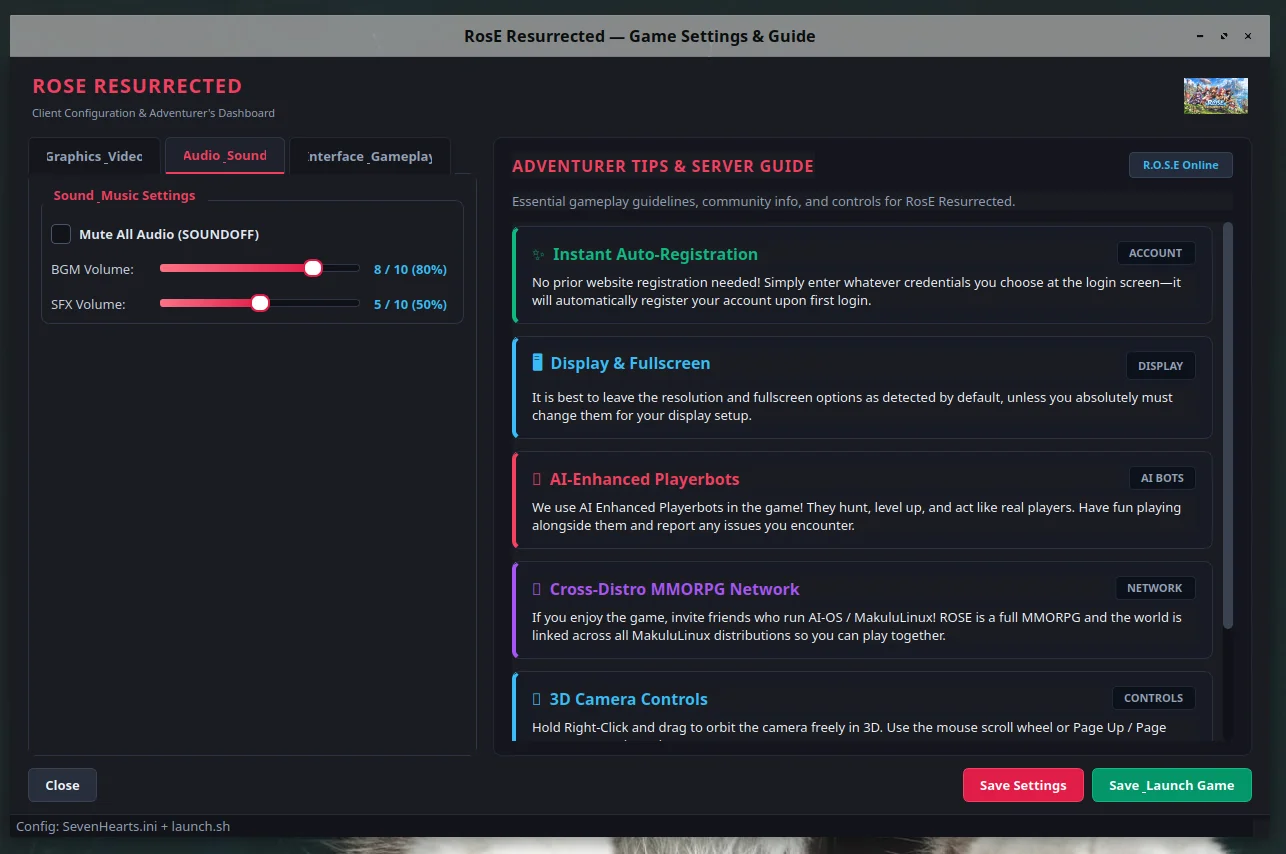The height and width of the screenshot is (854, 1286).
Task: Click the CONTROLS tag
Action: [1154, 698]
